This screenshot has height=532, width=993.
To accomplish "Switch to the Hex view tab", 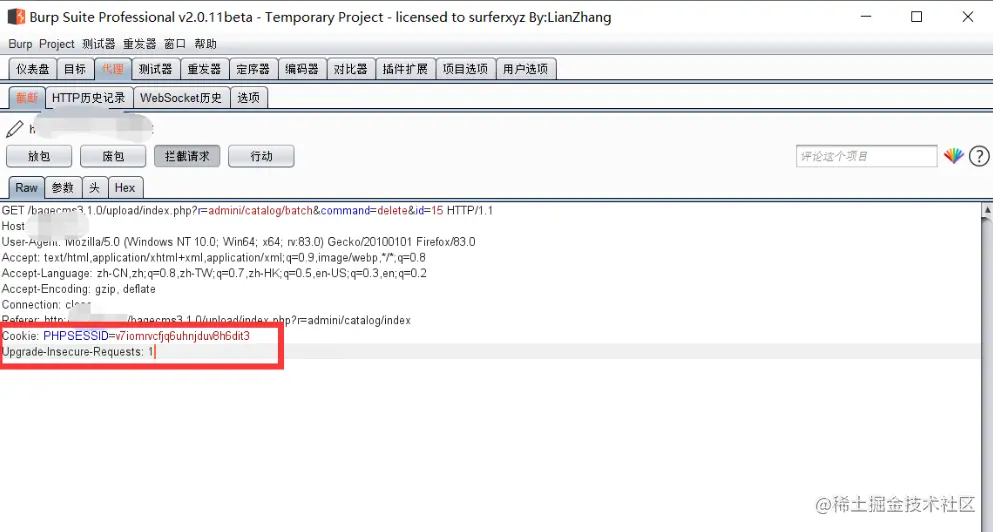I will click(x=125, y=188).
